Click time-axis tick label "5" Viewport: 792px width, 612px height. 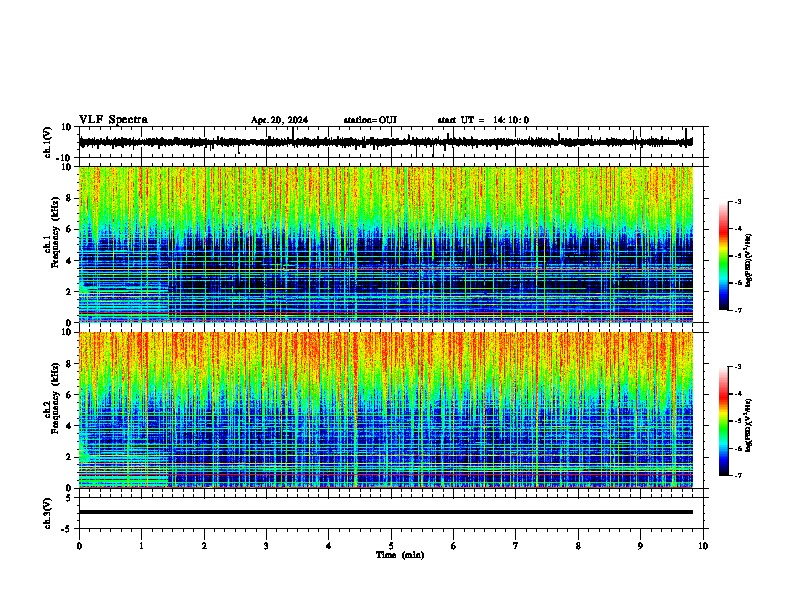391,546
